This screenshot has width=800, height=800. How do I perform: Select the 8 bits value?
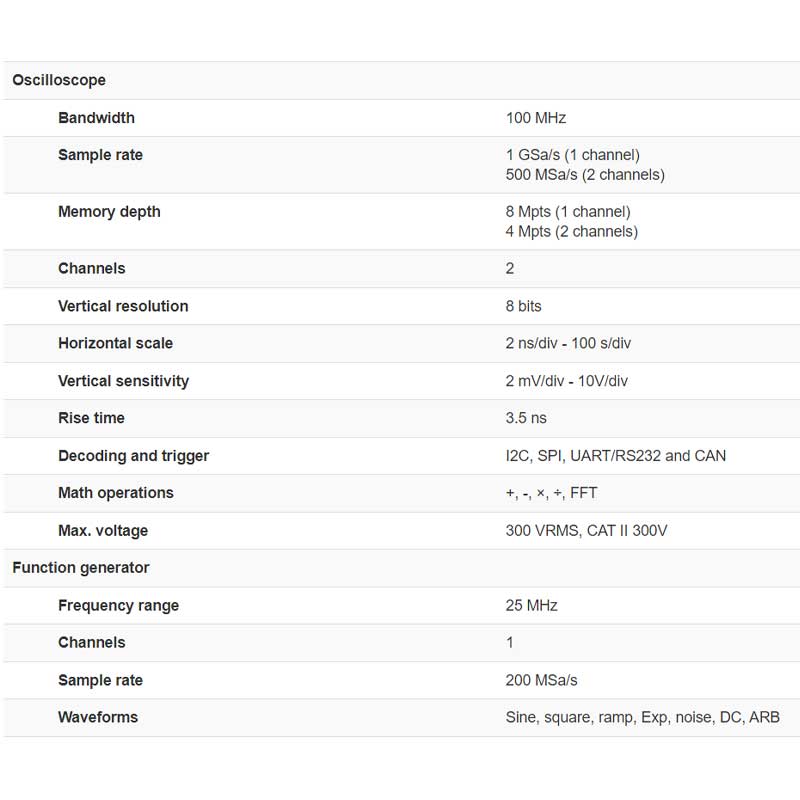pyautogui.click(x=523, y=306)
